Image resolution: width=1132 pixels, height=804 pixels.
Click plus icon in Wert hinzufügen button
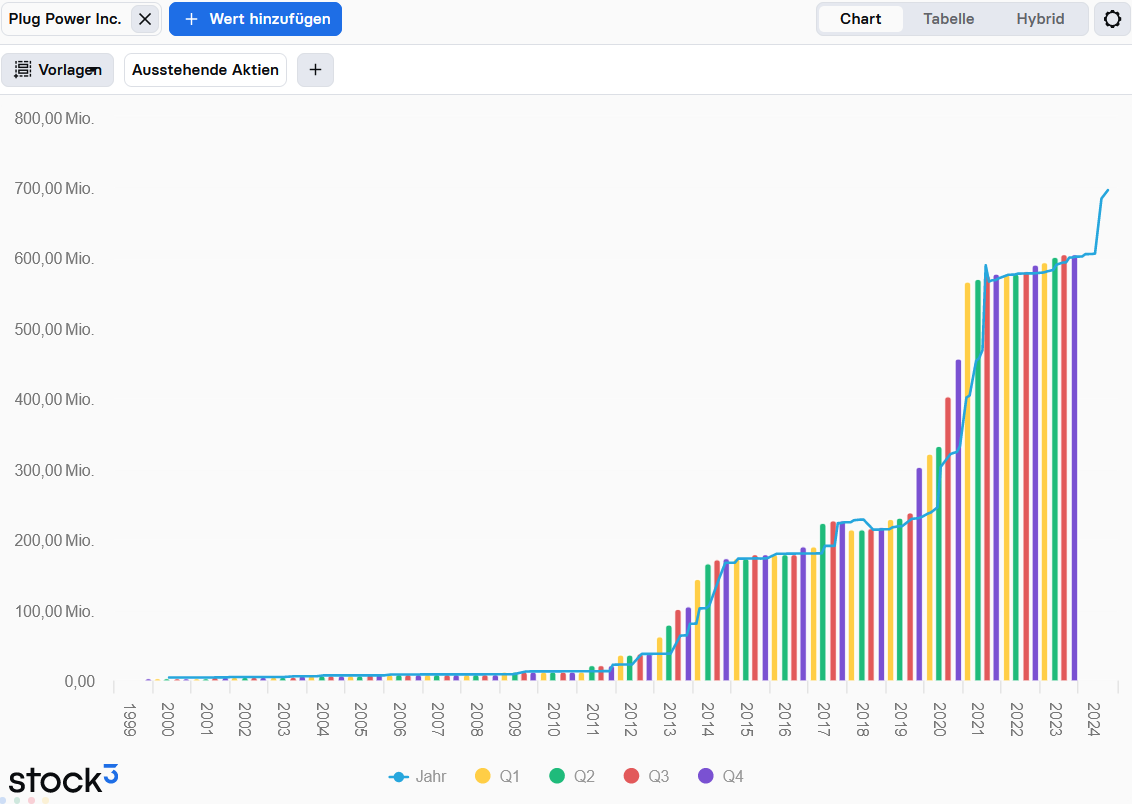click(x=192, y=19)
